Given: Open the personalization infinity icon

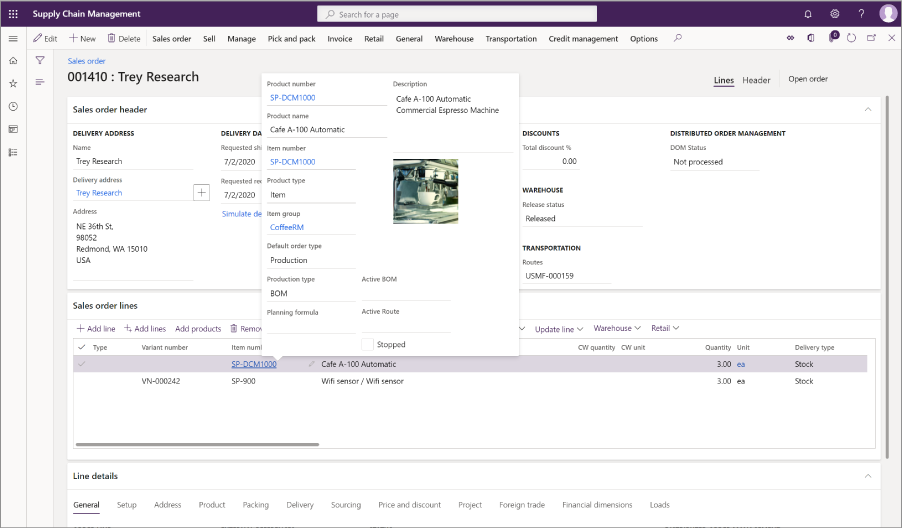Looking at the screenshot, I should pyautogui.click(x=790, y=38).
